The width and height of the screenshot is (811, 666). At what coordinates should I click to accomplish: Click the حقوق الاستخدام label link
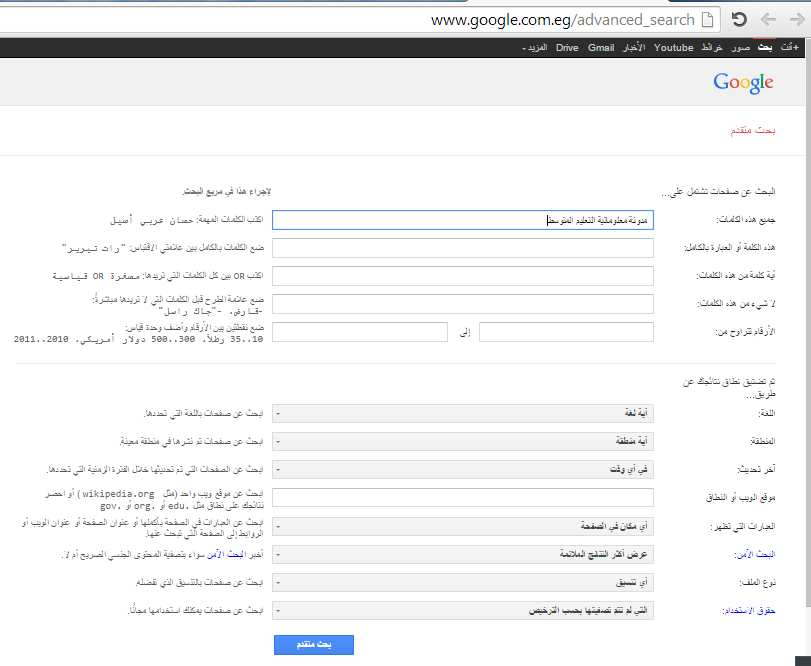(748, 611)
